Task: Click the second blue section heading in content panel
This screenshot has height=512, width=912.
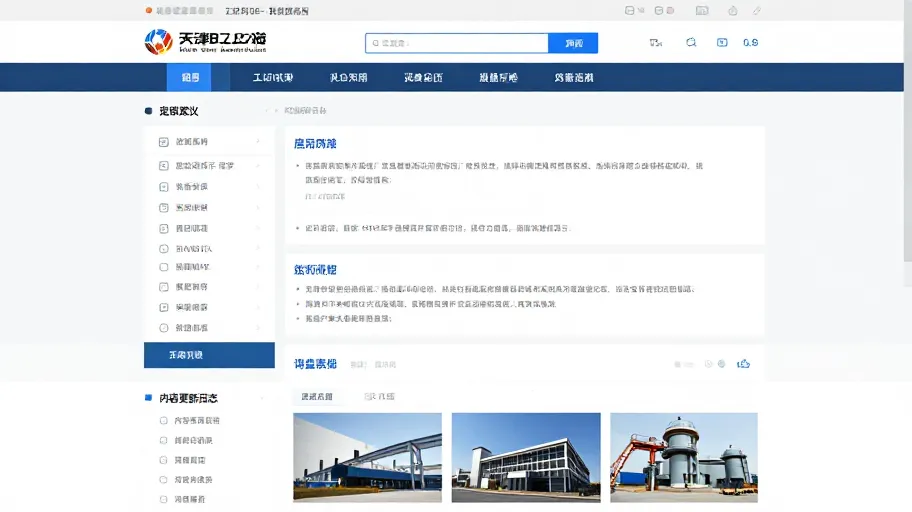Action: tap(315, 270)
